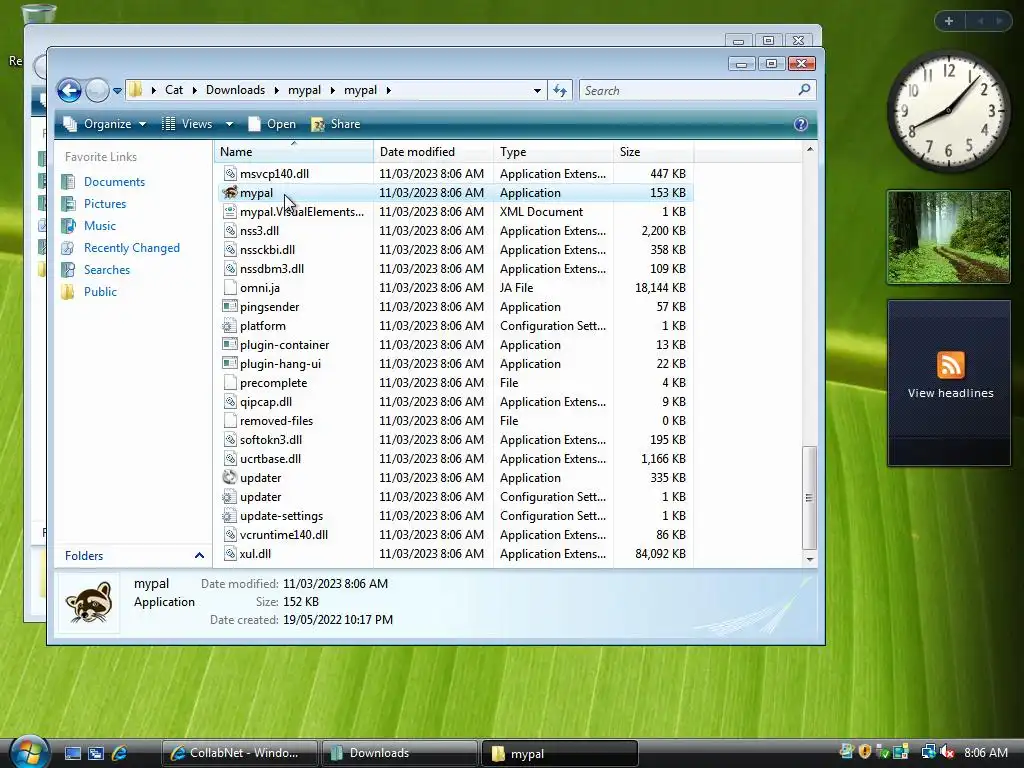
Task: Select precomplete file icon
Action: point(230,383)
